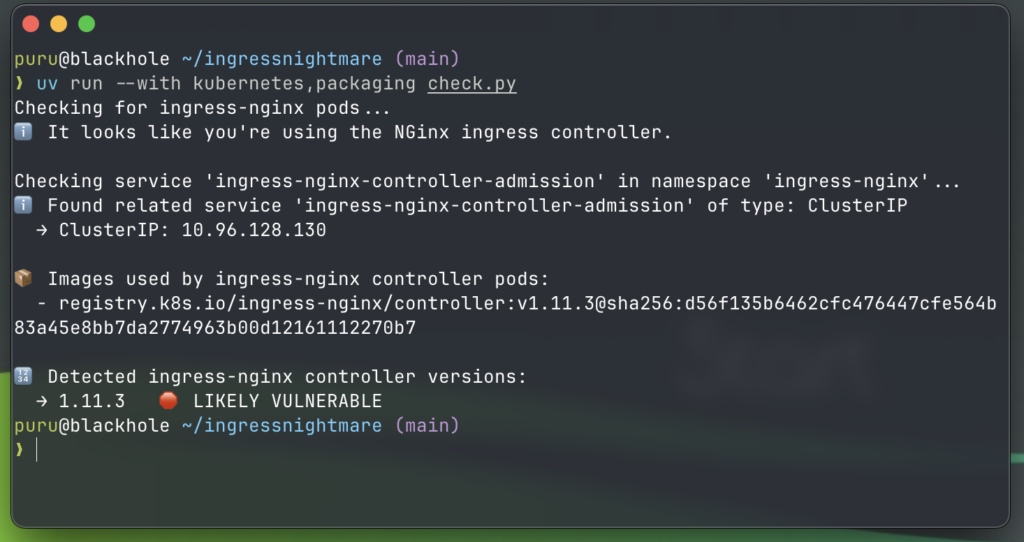Viewport: 1024px width, 542px height.
Task: Click the prompt chevron before "uv run"
Action: click(19, 84)
